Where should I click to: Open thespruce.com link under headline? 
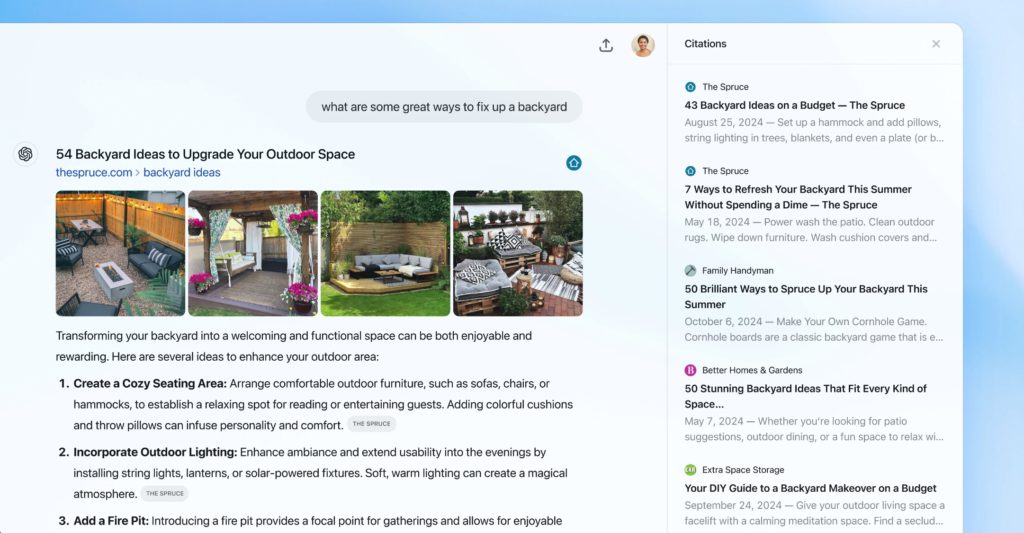tap(94, 172)
